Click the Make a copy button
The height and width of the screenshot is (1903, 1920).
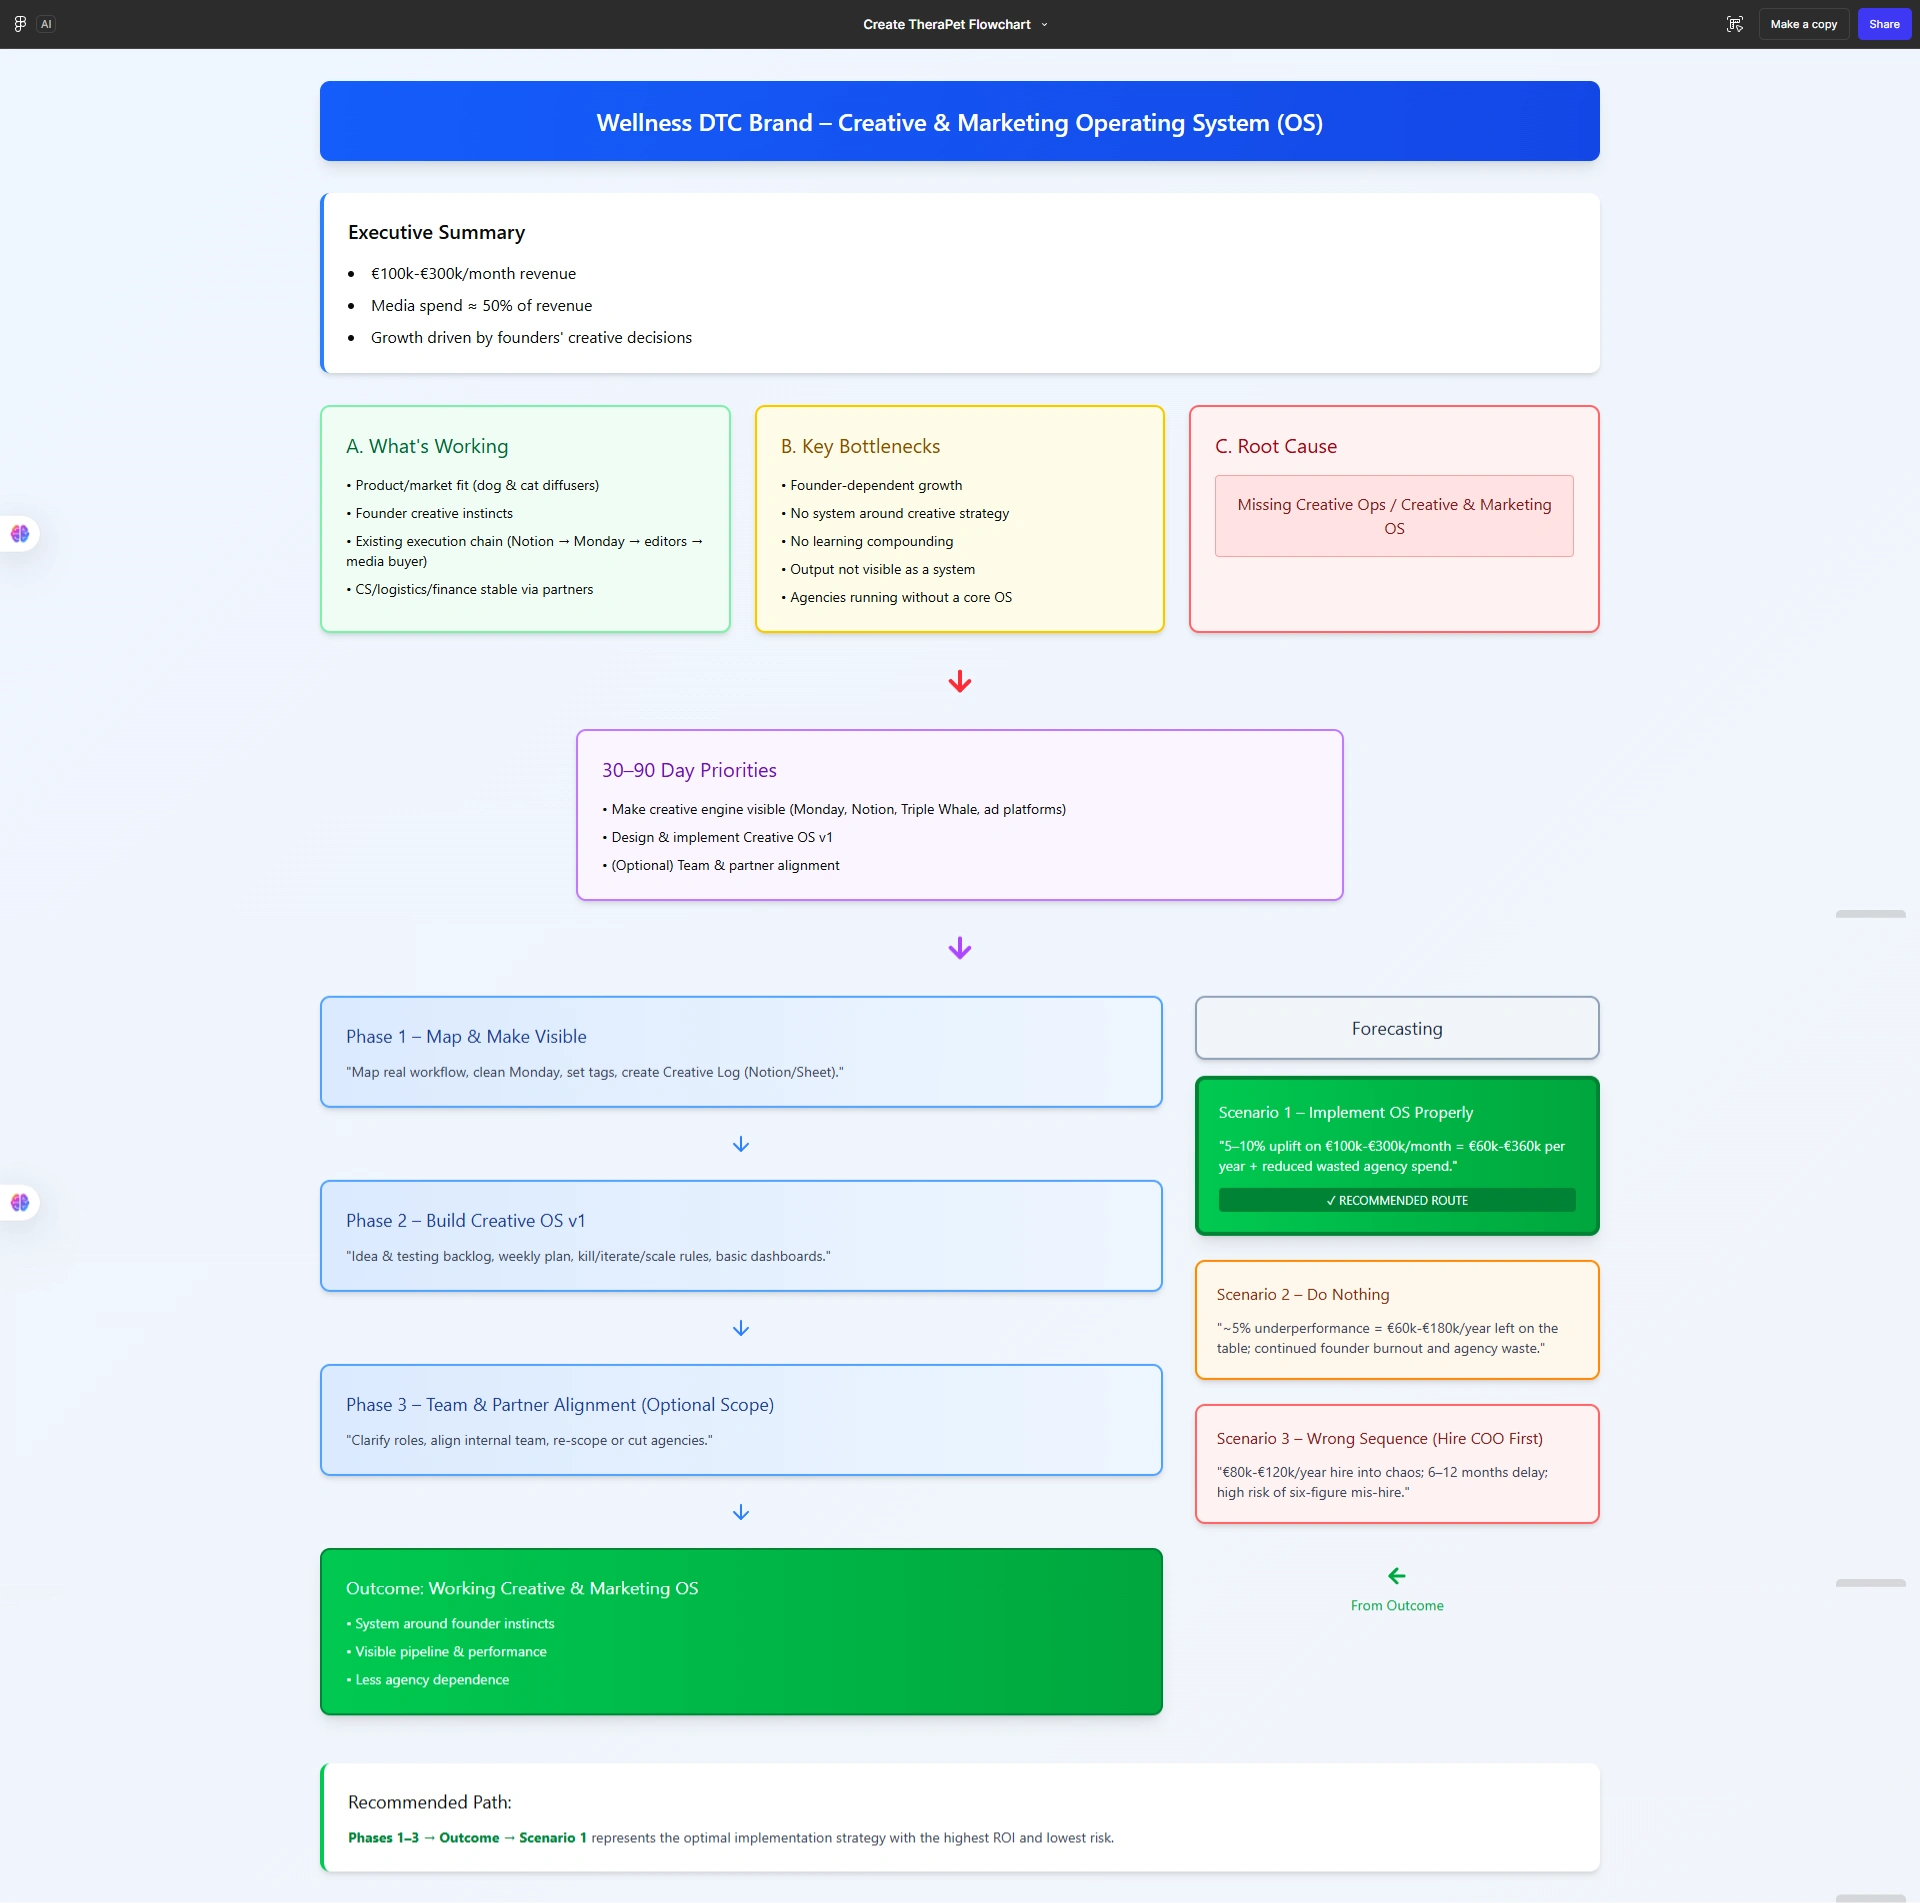(x=1803, y=24)
